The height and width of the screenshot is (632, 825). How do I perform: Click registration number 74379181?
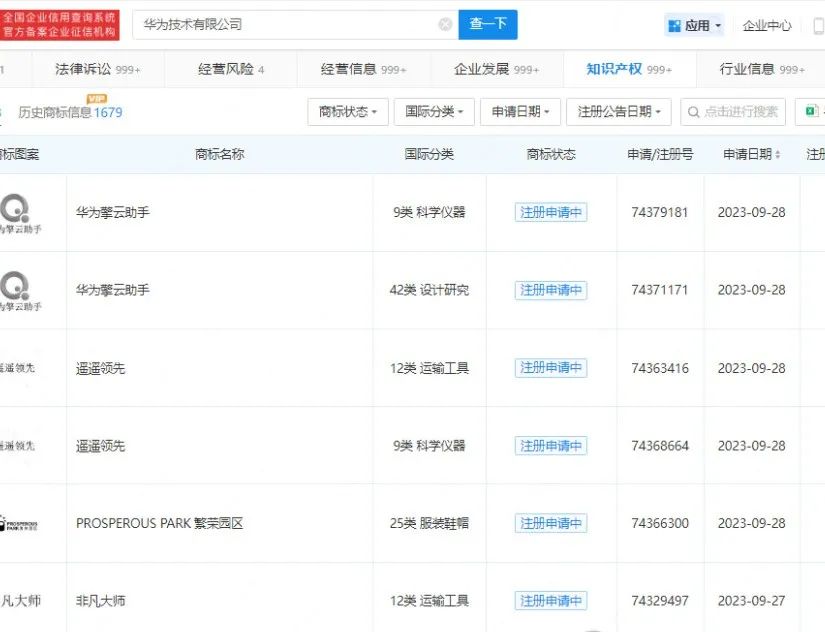660,212
